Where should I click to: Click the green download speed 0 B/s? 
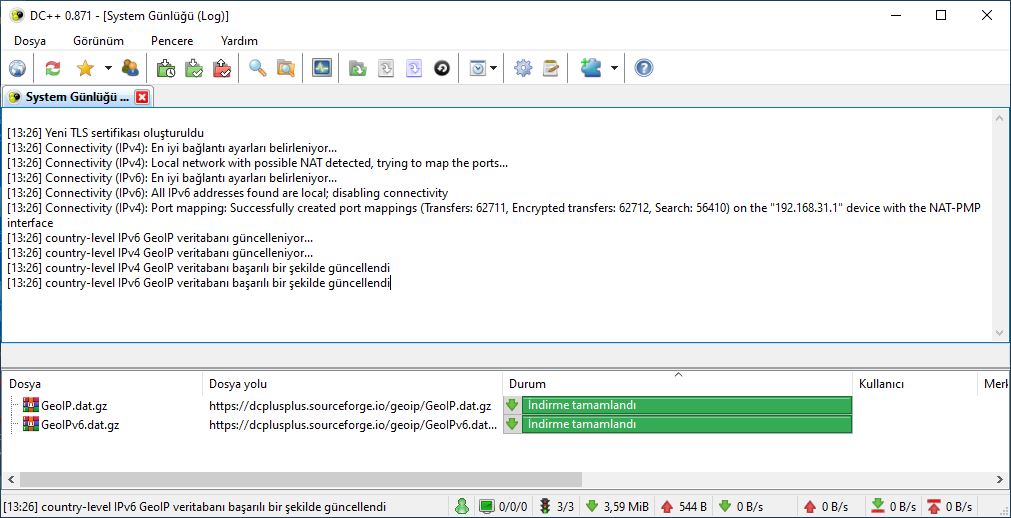coord(741,506)
